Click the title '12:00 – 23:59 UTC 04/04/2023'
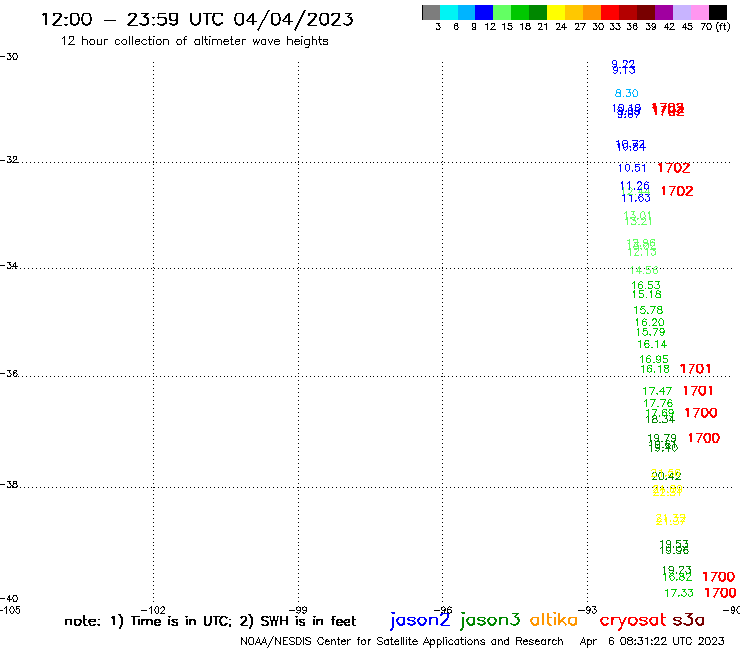 pyautogui.click(x=197, y=19)
